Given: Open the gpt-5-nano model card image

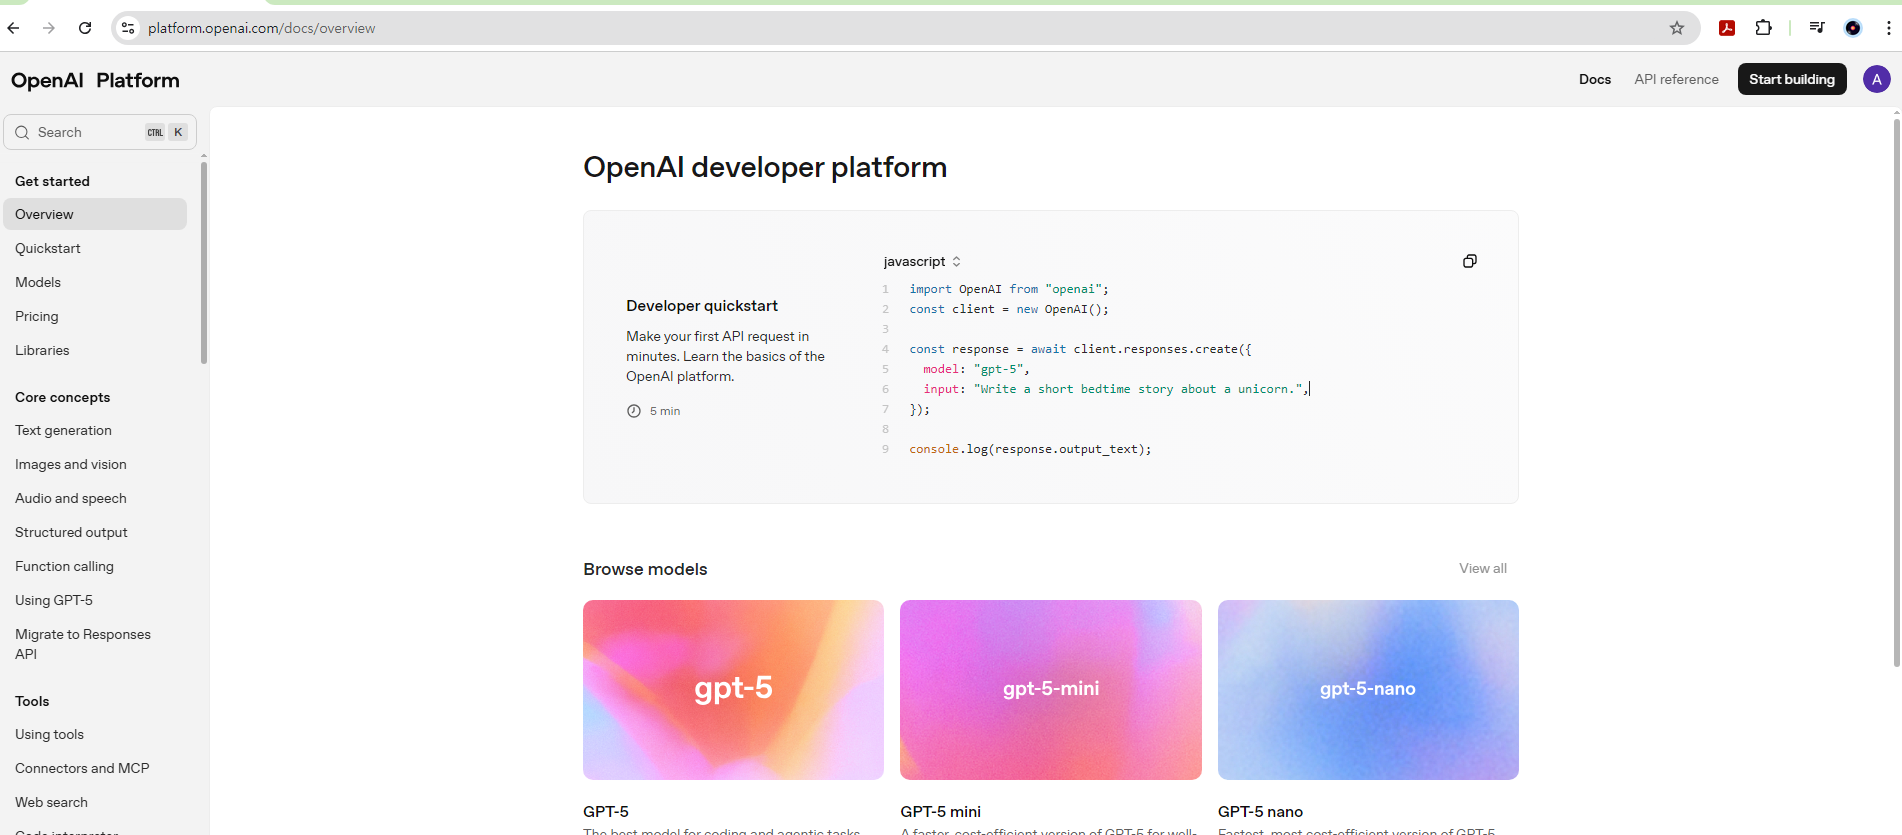Looking at the screenshot, I should pyautogui.click(x=1368, y=690).
